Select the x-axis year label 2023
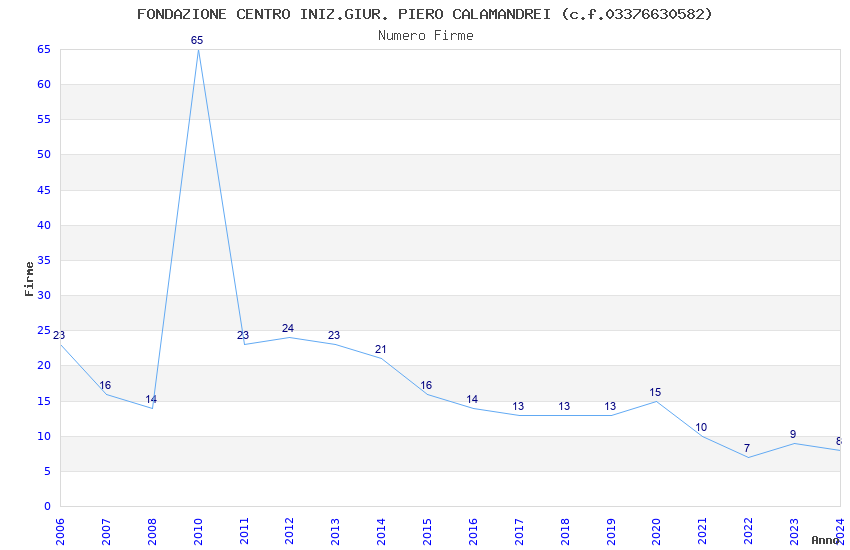 (795, 532)
